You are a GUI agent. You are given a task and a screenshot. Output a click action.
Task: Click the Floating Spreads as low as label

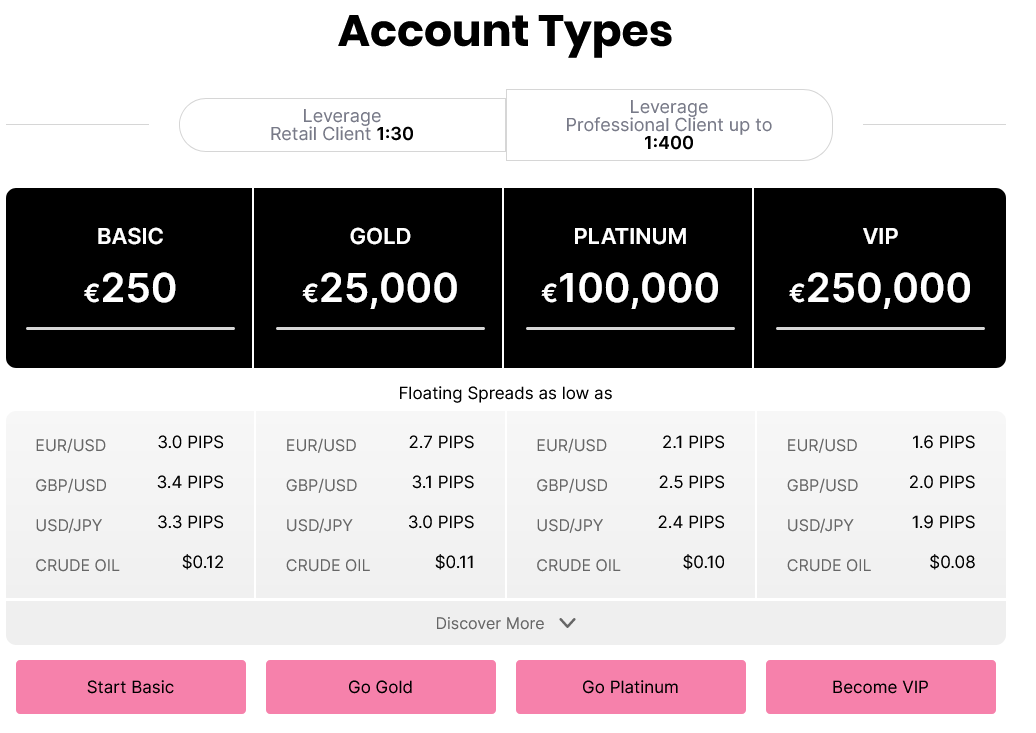[x=505, y=393]
